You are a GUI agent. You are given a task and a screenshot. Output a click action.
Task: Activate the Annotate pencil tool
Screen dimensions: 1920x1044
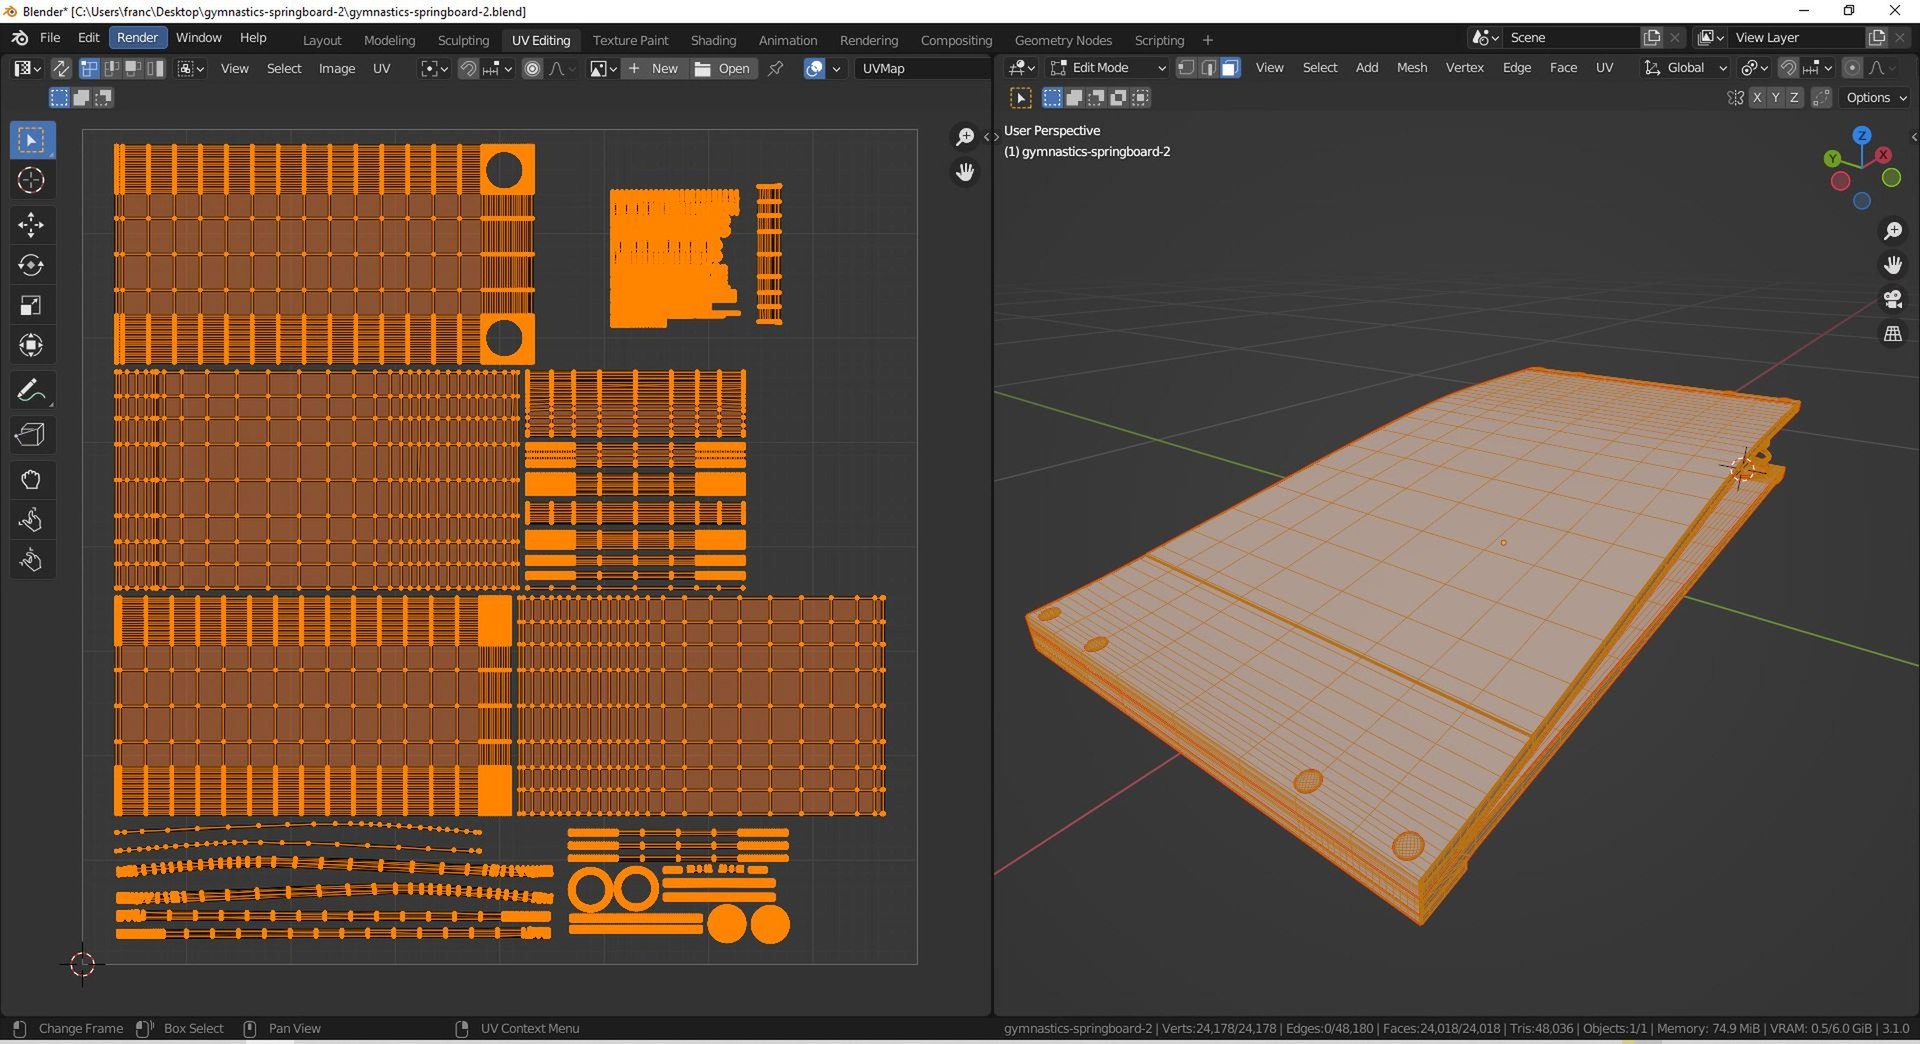pos(31,391)
